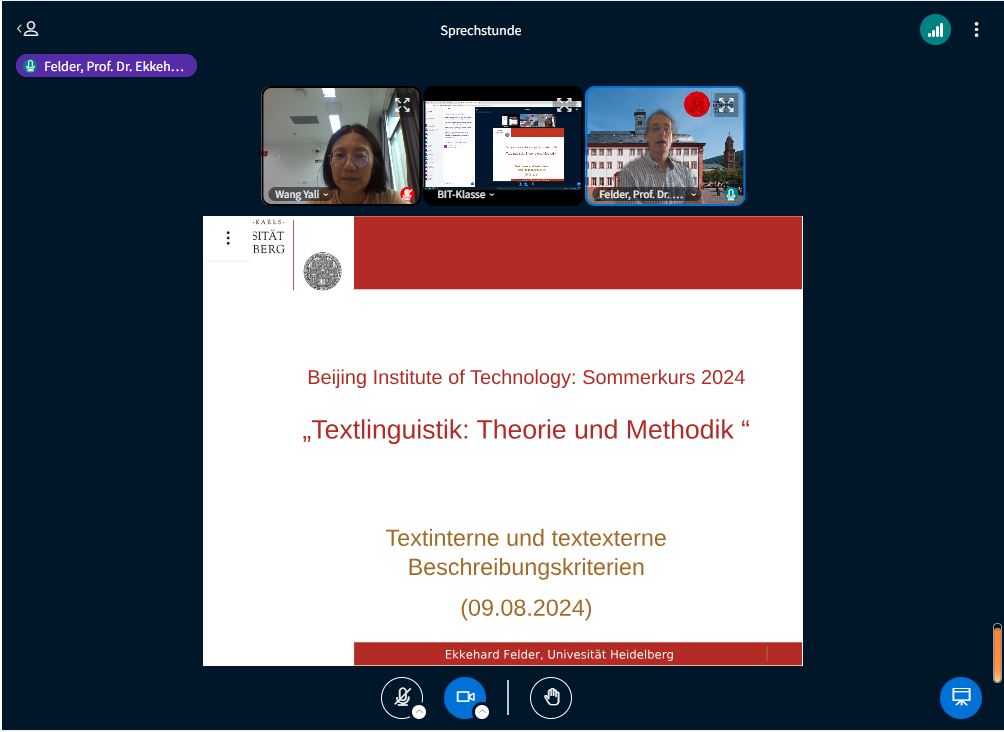Expand webcam options arrow
Image resolution: width=1004 pixels, height=732 pixels.
pos(481,712)
